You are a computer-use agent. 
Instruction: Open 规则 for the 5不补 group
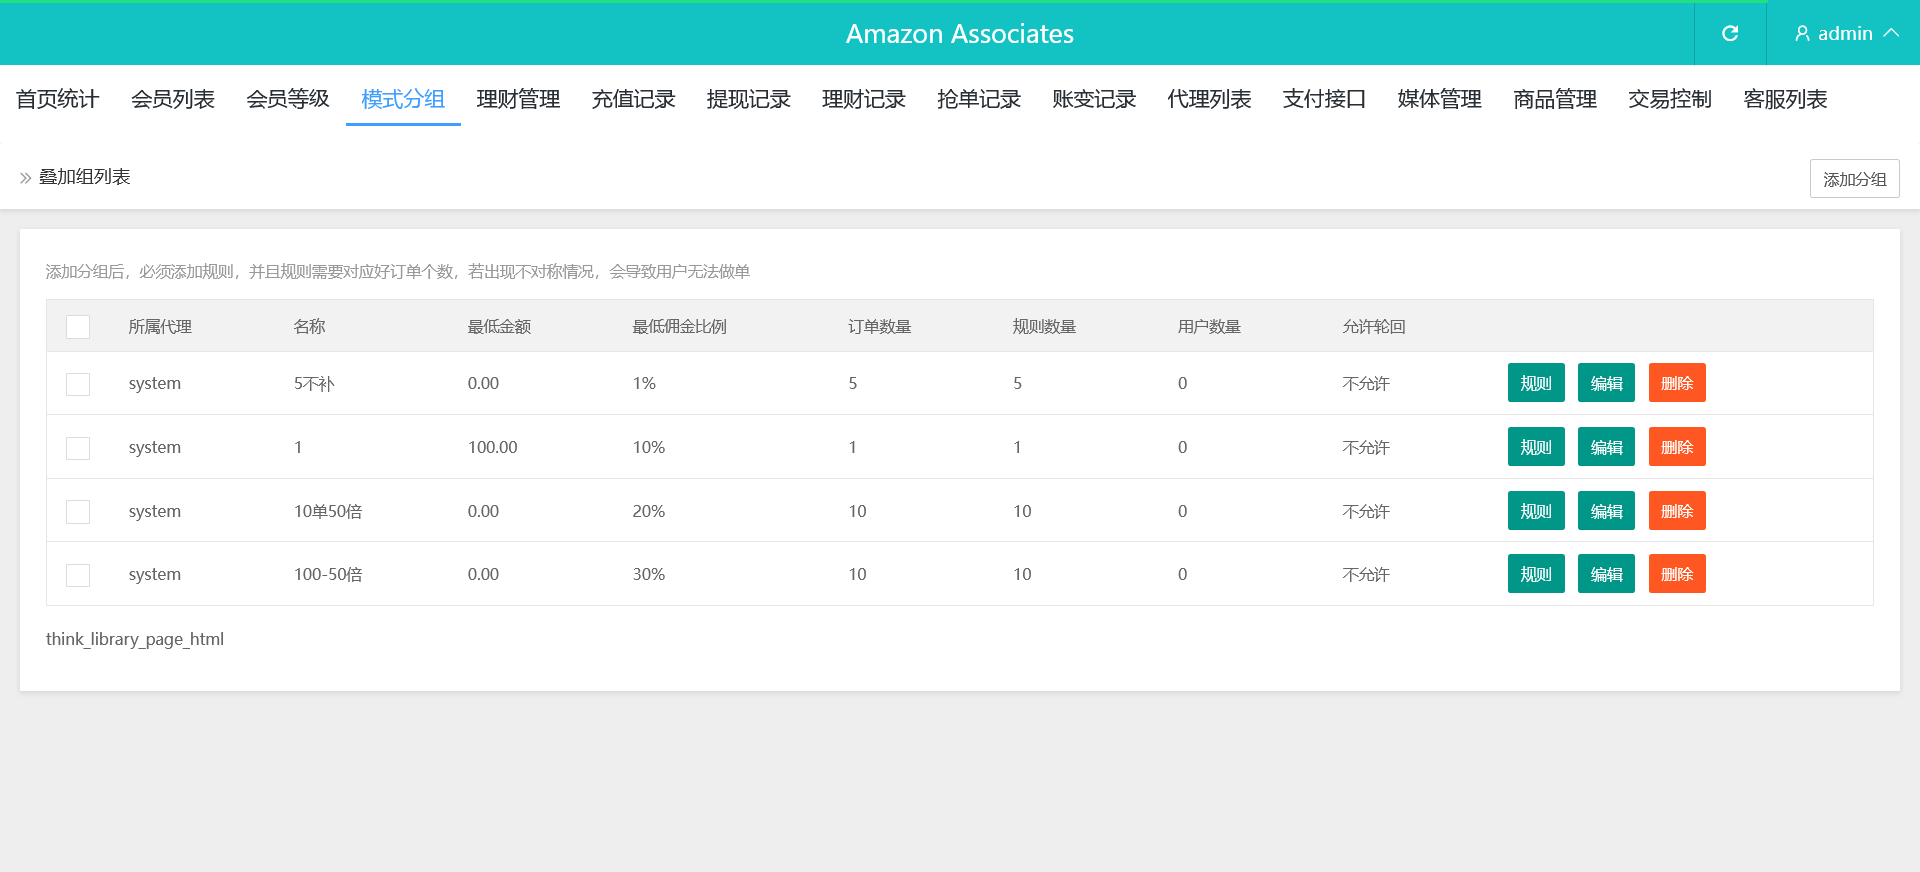tap(1536, 383)
